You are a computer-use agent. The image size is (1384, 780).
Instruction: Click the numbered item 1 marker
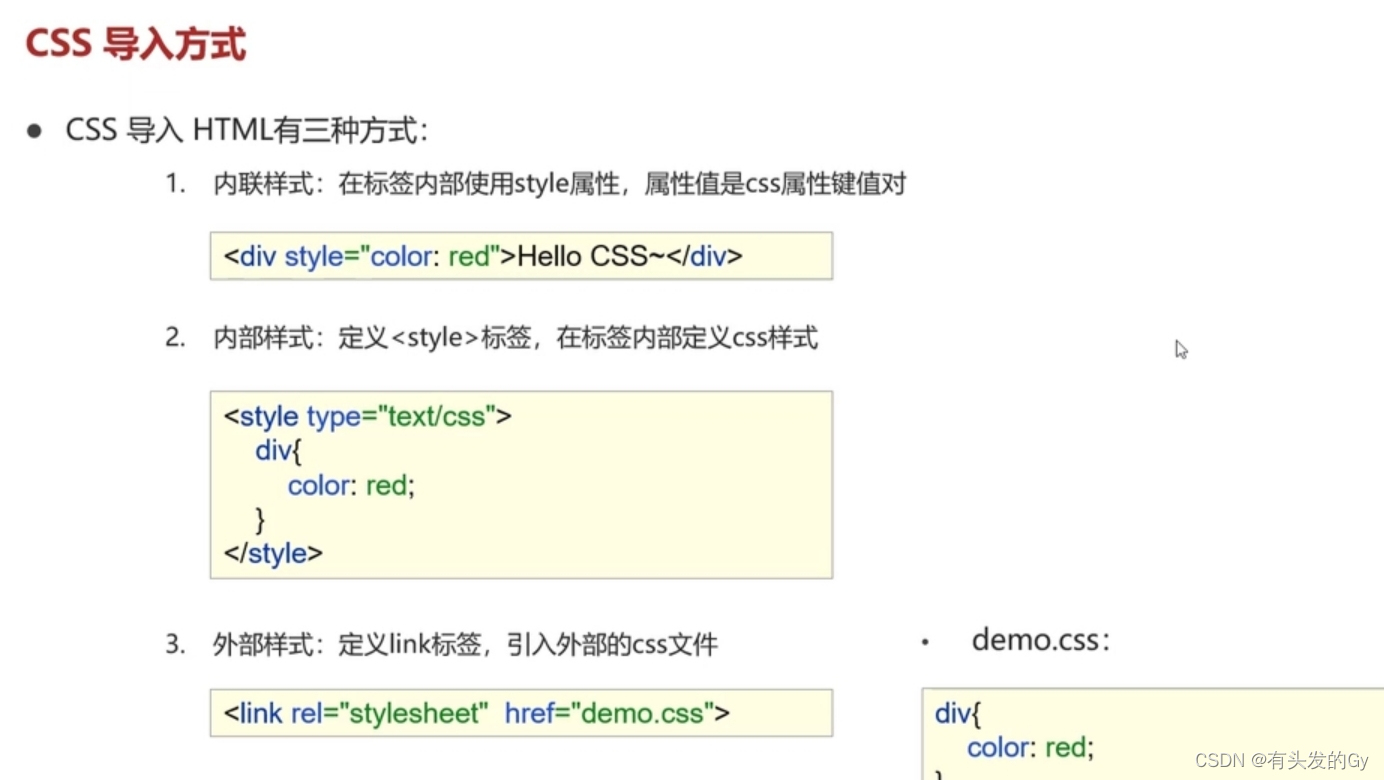(x=174, y=184)
